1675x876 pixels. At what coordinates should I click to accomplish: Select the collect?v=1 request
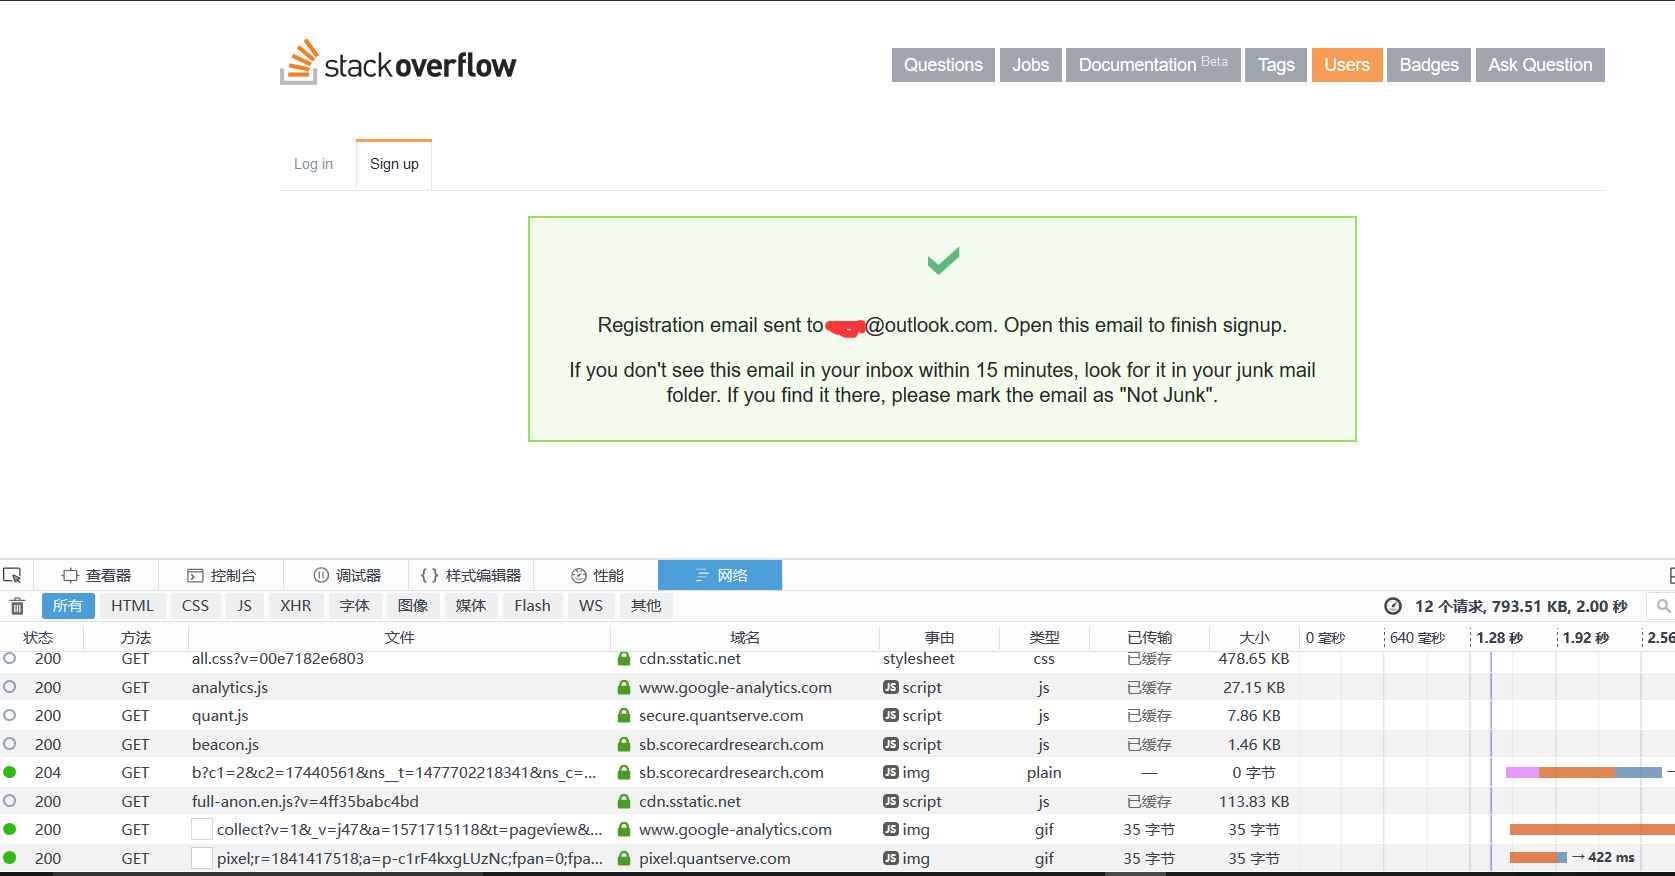[837, 830]
